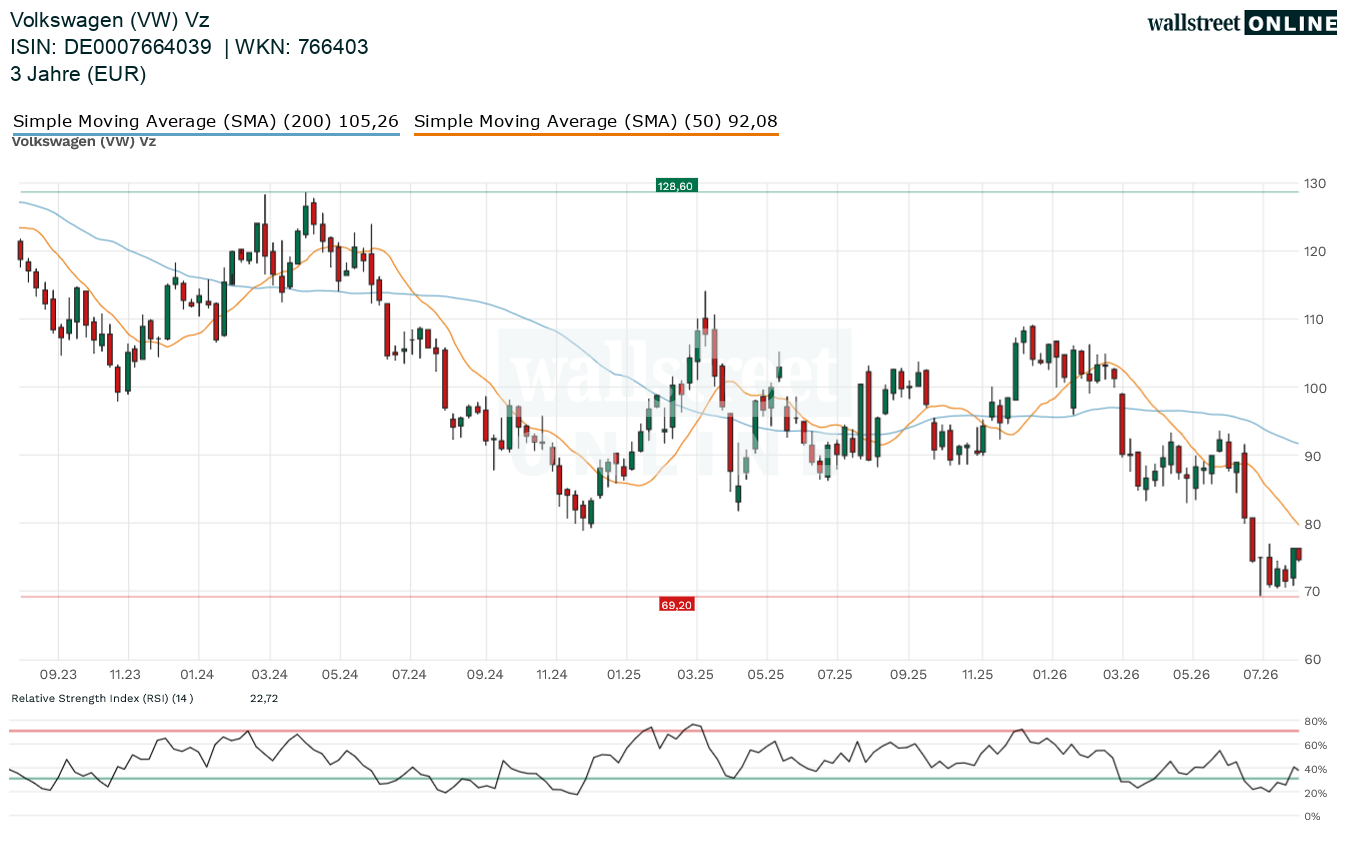Click the 69,20 low price marker
Image resolution: width=1349 pixels, height=843 pixels.
click(676, 605)
